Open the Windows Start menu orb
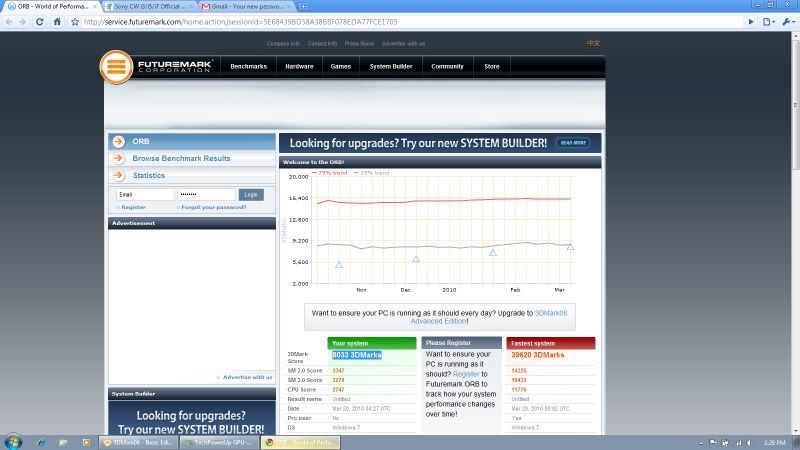The width and height of the screenshot is (800, 450). tap(16, 441)
